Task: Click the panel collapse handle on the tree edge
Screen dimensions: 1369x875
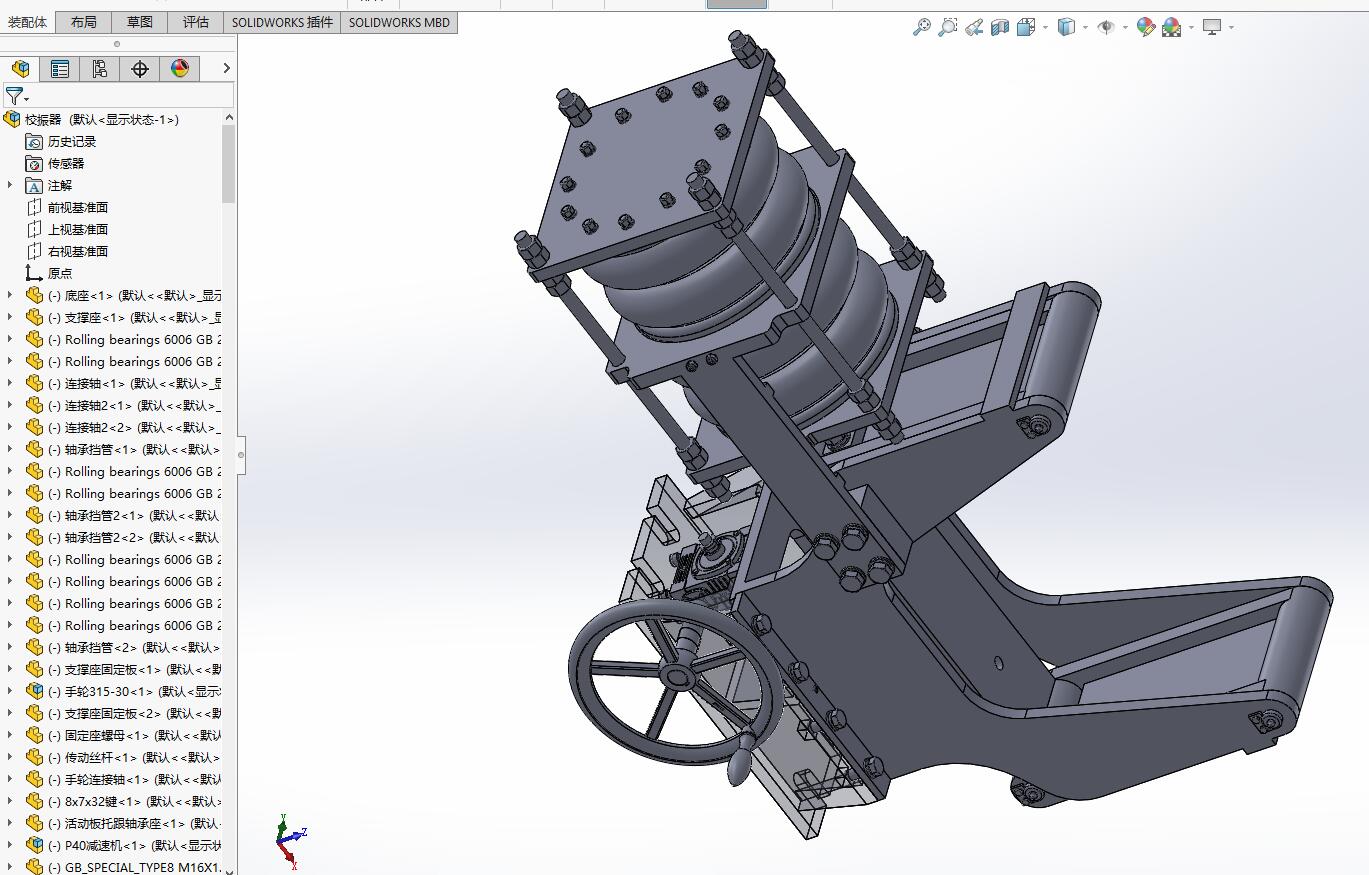Action: click(x=241, y=455)
